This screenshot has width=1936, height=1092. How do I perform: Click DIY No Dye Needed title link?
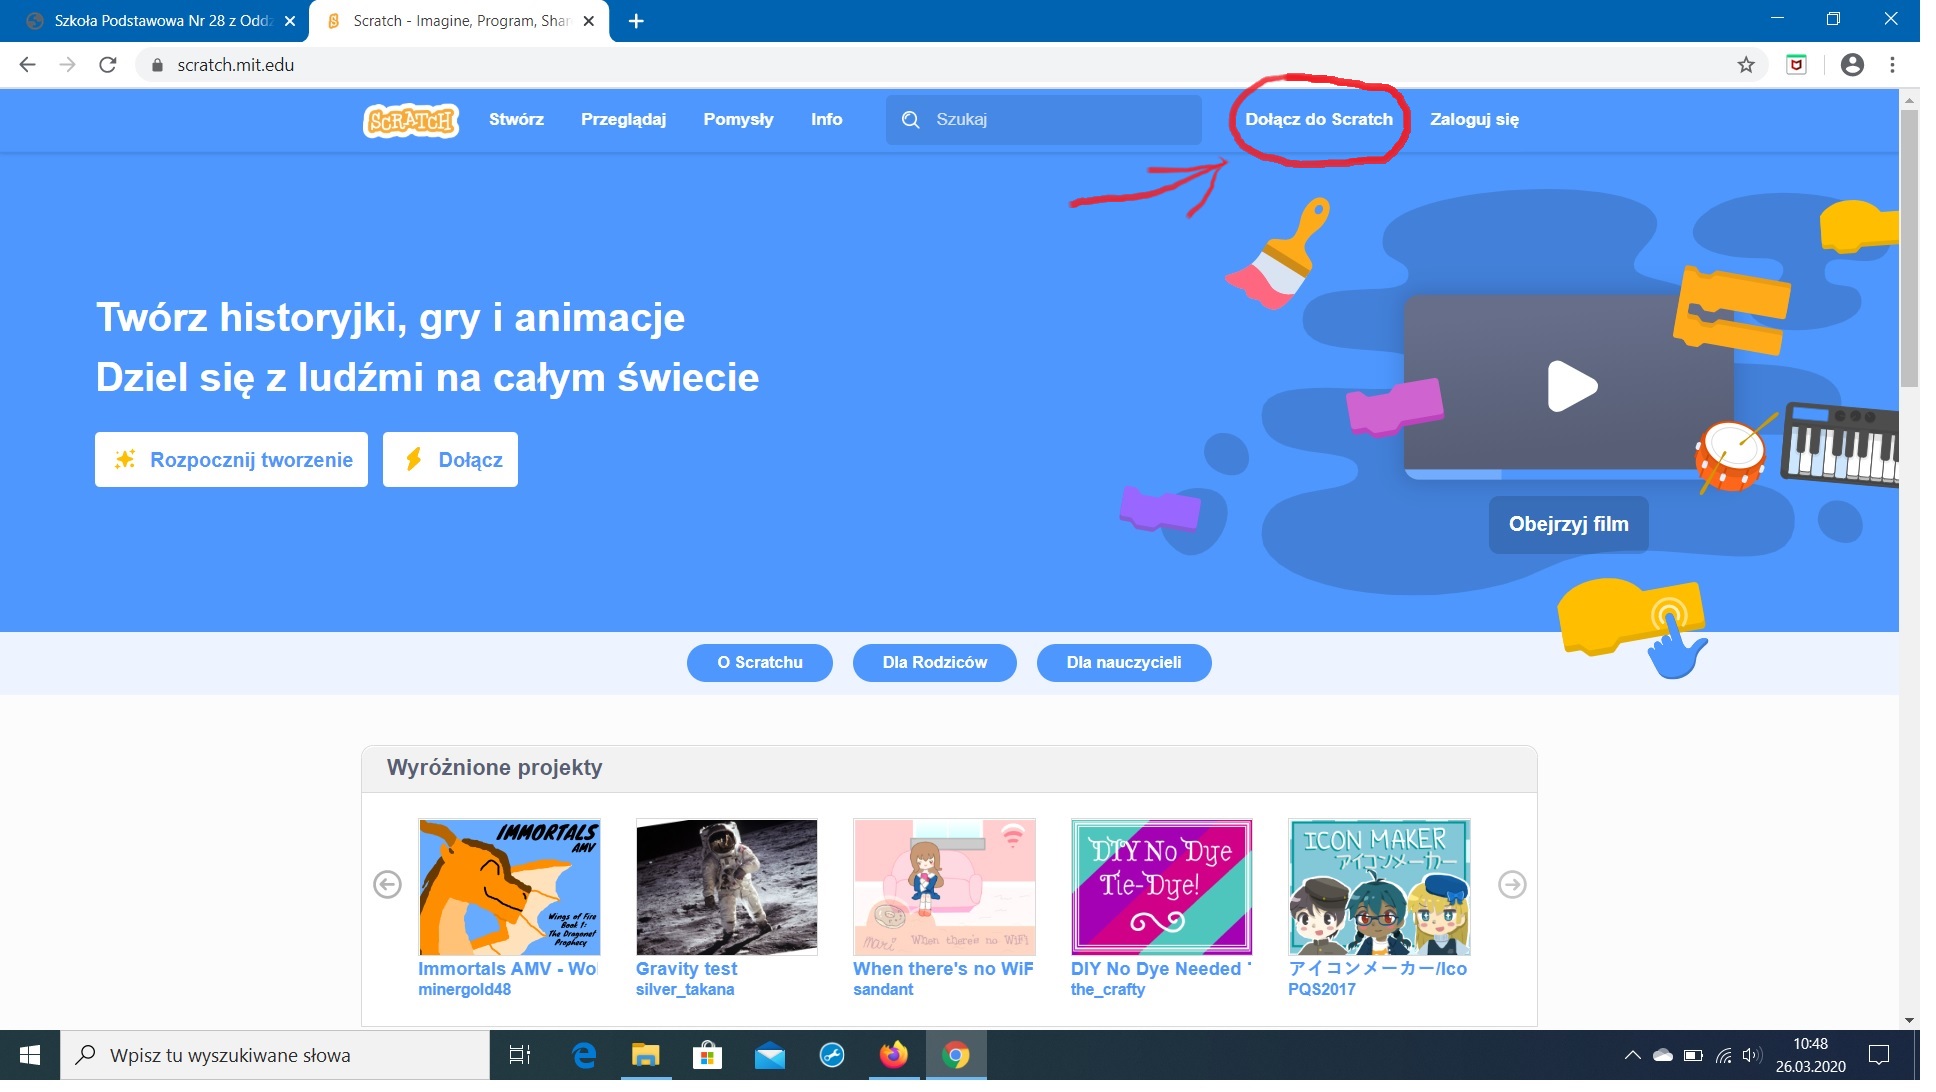pos(1161,968)
